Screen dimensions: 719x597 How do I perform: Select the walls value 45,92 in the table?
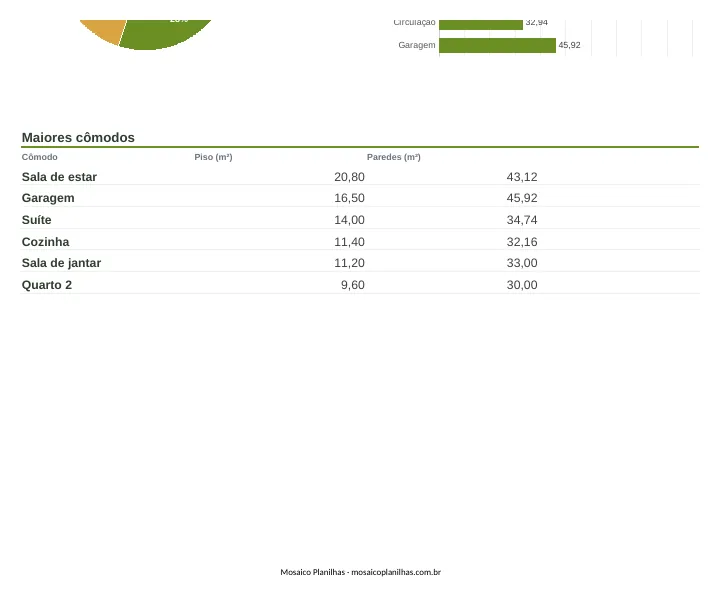click(522, 198)
